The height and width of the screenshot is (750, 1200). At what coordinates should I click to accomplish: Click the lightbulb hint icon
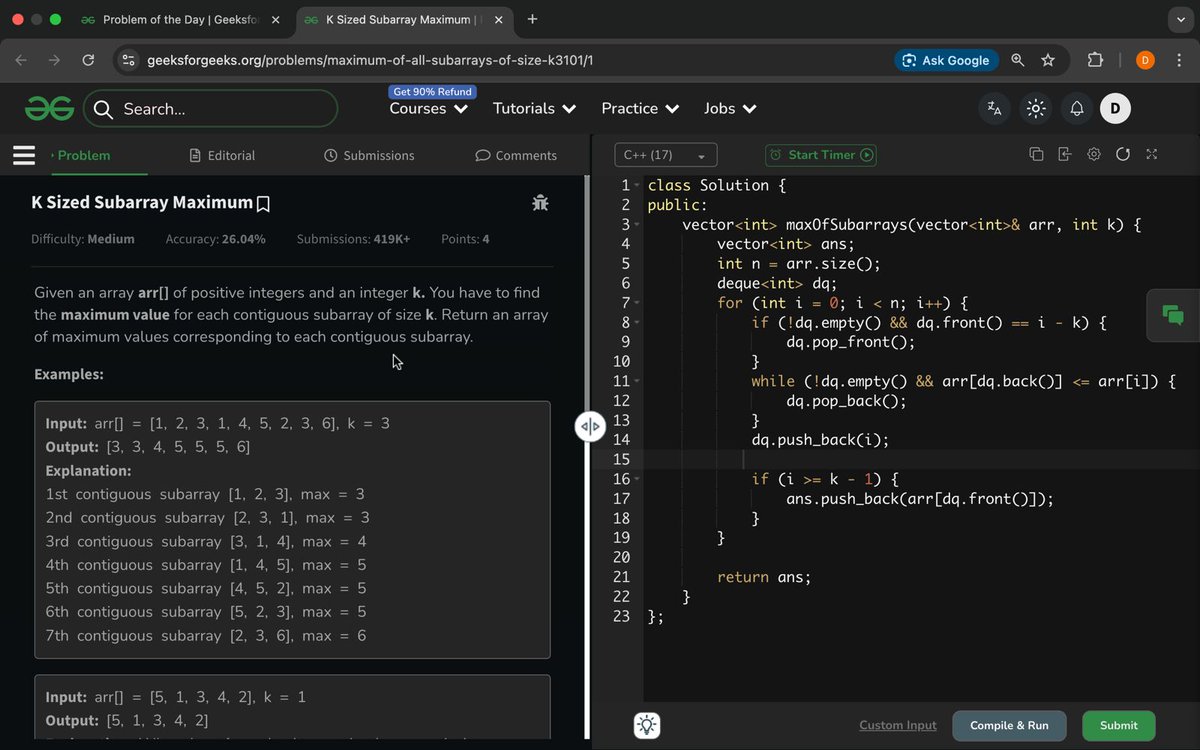pyautogui.click(x=647, y=725)
